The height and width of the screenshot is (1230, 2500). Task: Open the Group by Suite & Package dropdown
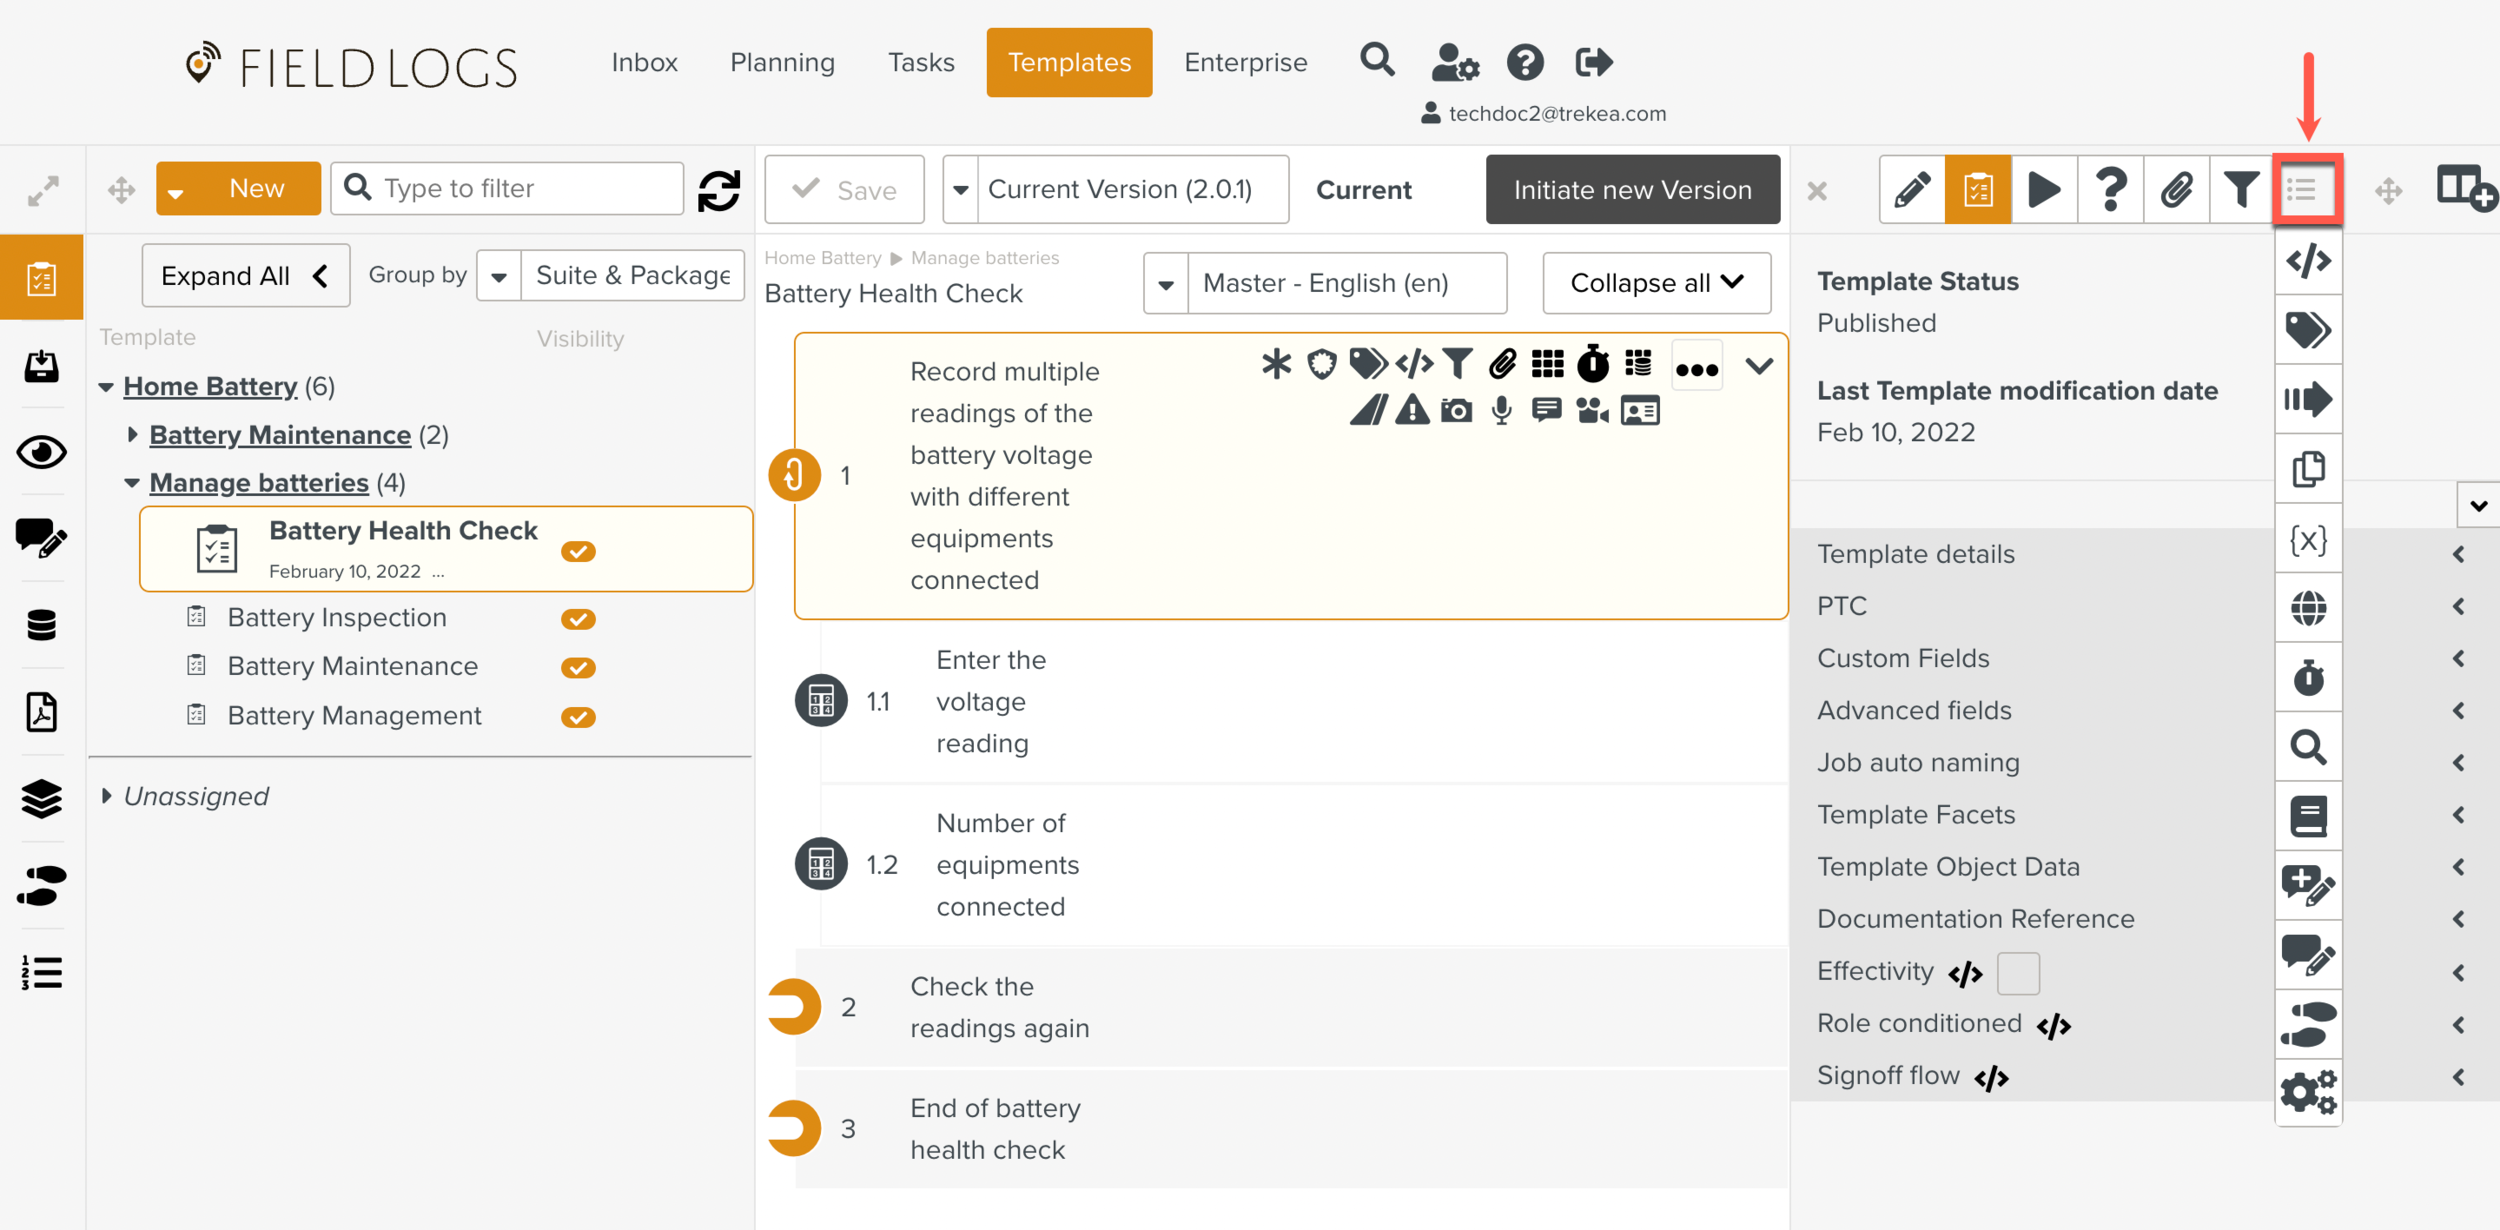pos(610,275)
